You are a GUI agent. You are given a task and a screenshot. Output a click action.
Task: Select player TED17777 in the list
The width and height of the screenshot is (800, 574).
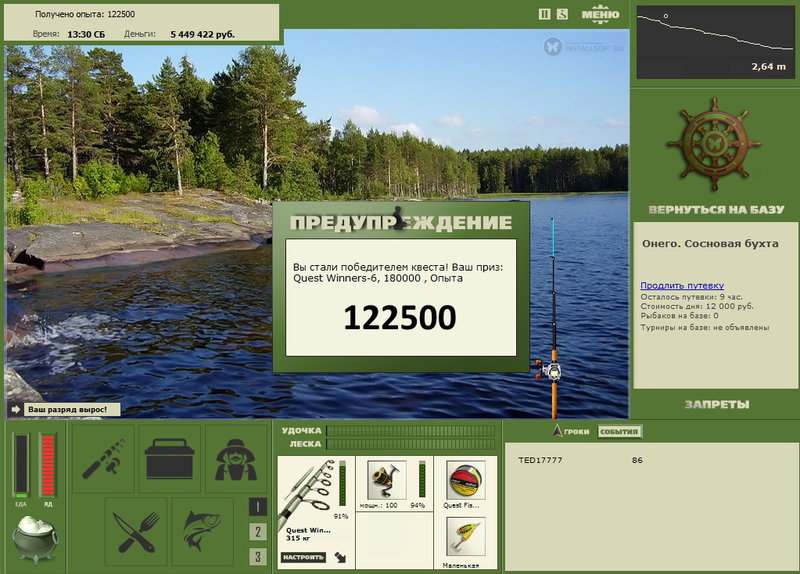540,460
